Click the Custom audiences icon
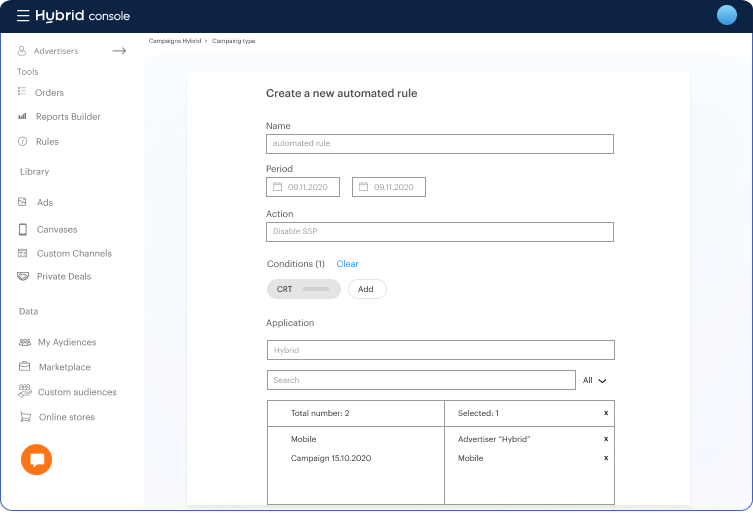Image resolution: width=753 pixels, height=513 pixels. pos(24,391)
